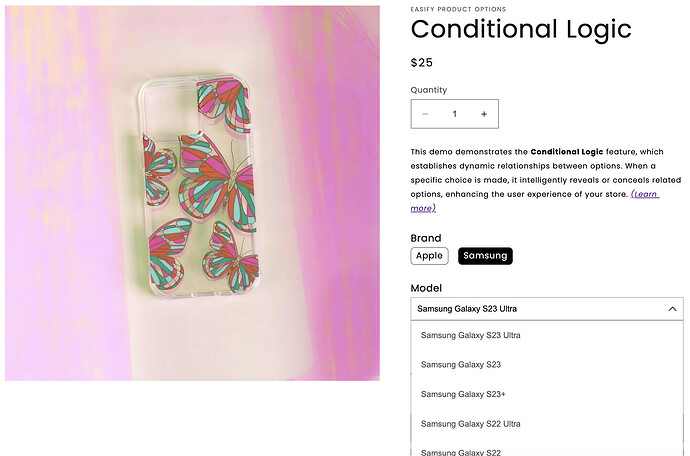
Task: Pick Samsung Galaxy S23+ model option
Action: point(463,394)
